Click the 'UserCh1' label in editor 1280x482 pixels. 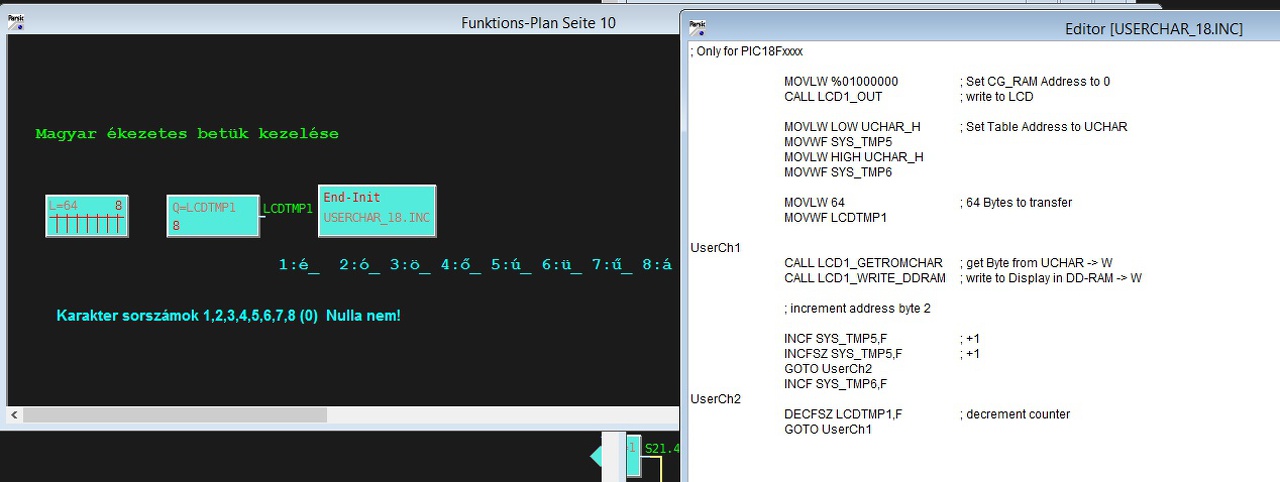716,247
